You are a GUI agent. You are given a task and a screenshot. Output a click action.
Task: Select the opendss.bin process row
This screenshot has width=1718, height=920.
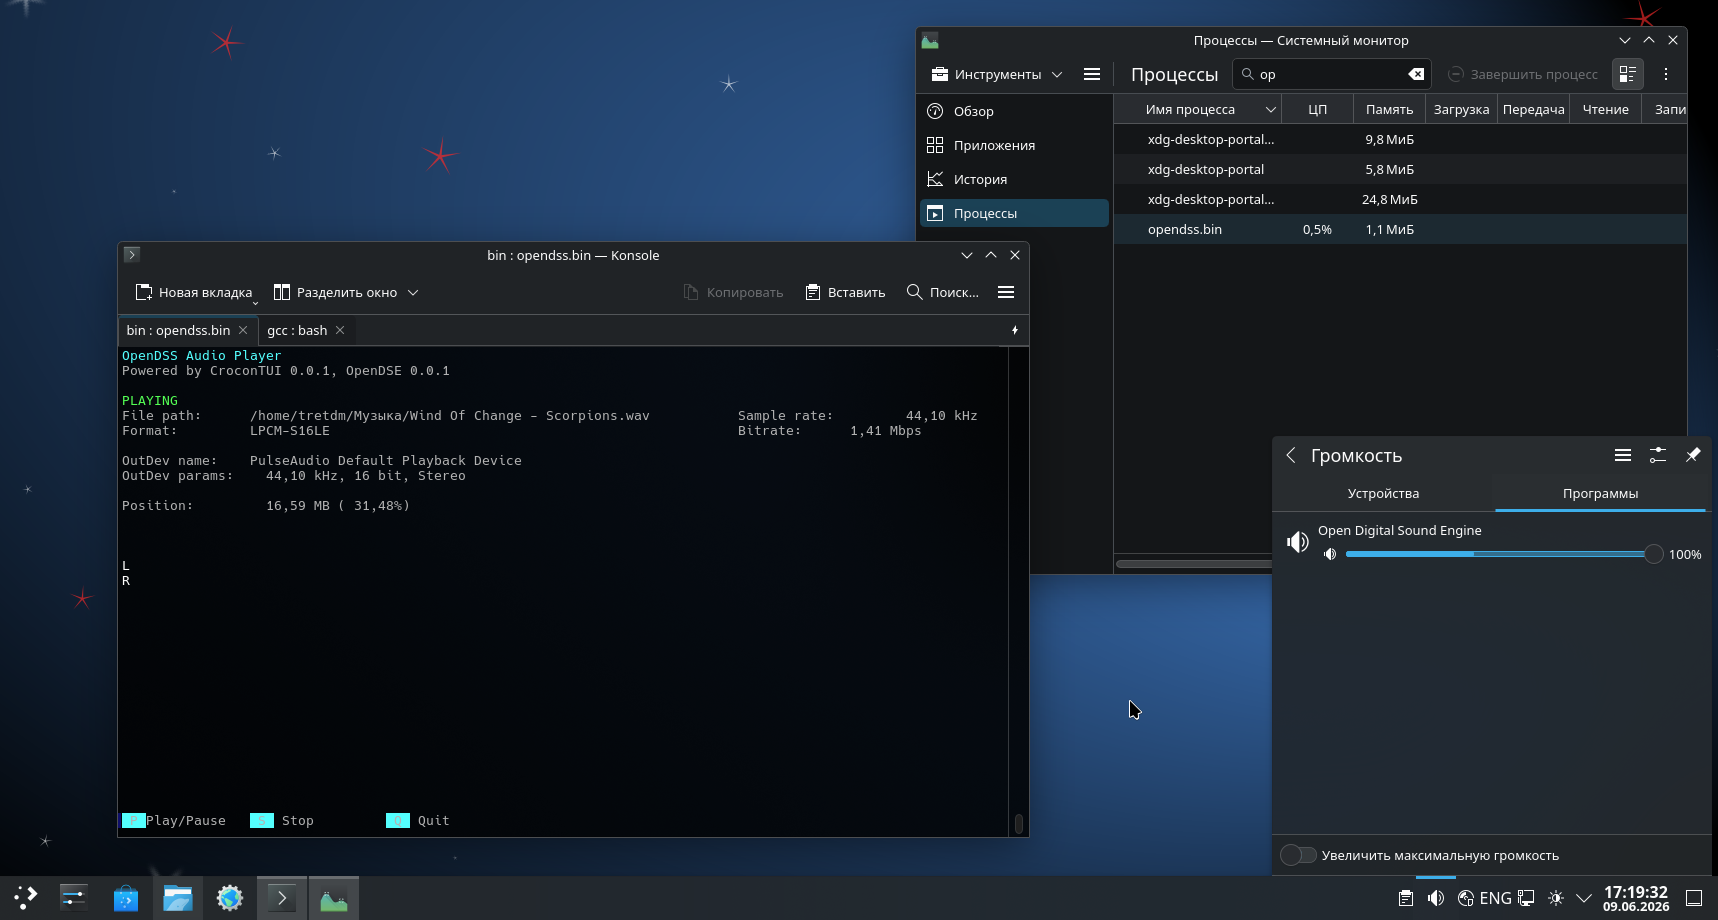[x=1400, y=229]
